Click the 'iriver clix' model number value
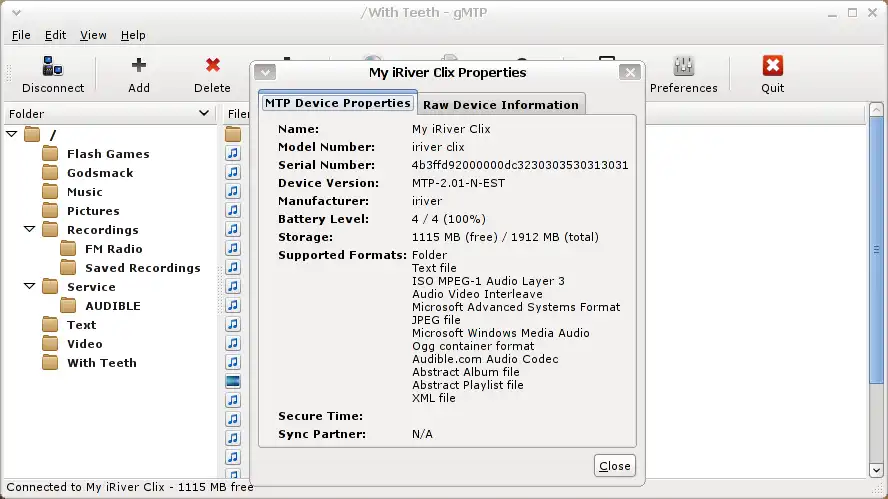The width and height of the screenshot is (888, 499). tap(438, 147)
